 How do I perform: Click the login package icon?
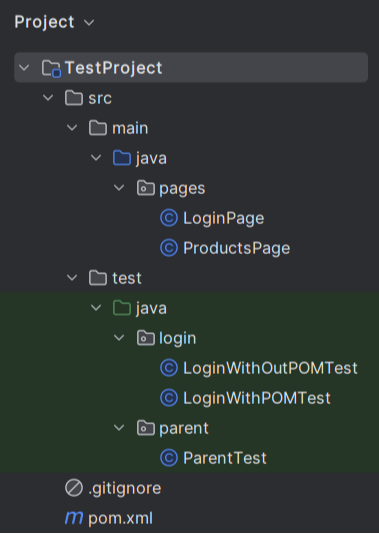(x=146, y=338)
